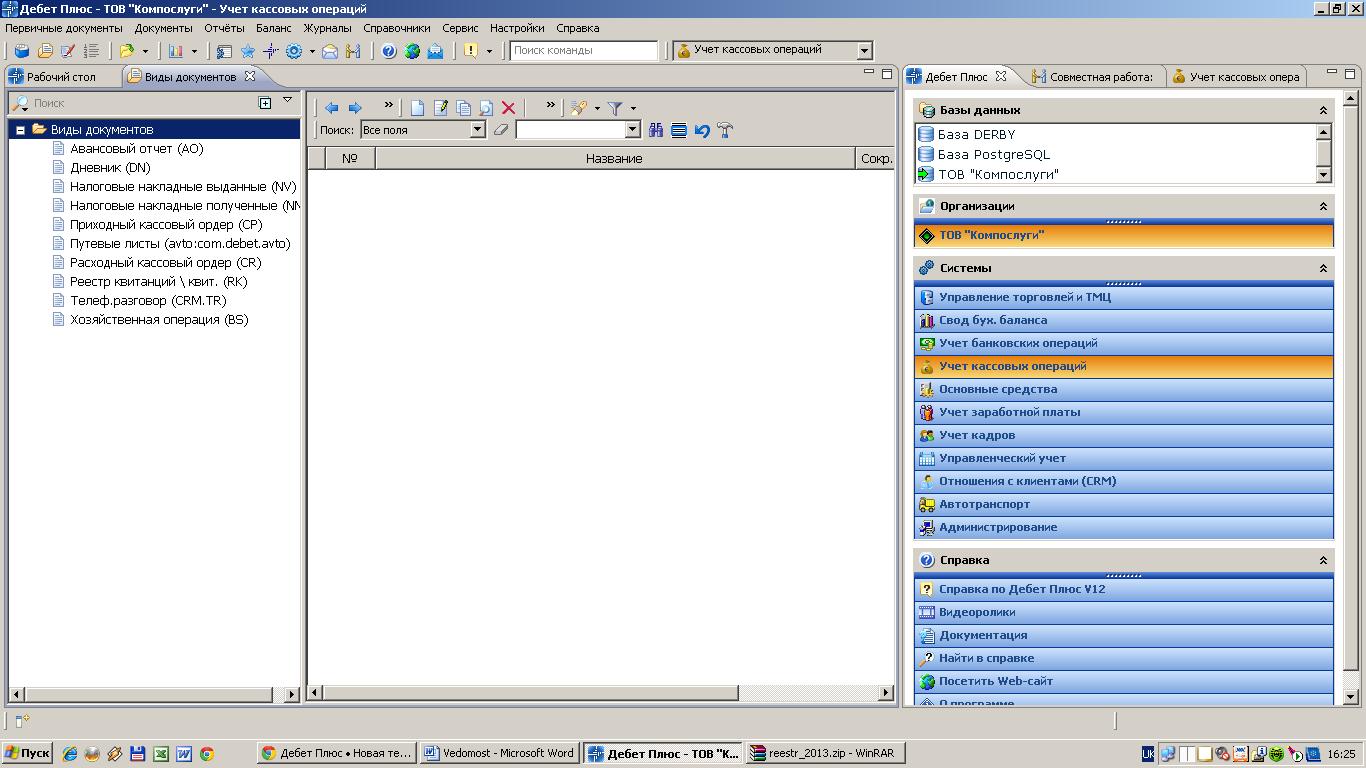Open 'Учет заработной платы' system
Viewport: 1366px width, 768px height.
tap(1123, 412)
